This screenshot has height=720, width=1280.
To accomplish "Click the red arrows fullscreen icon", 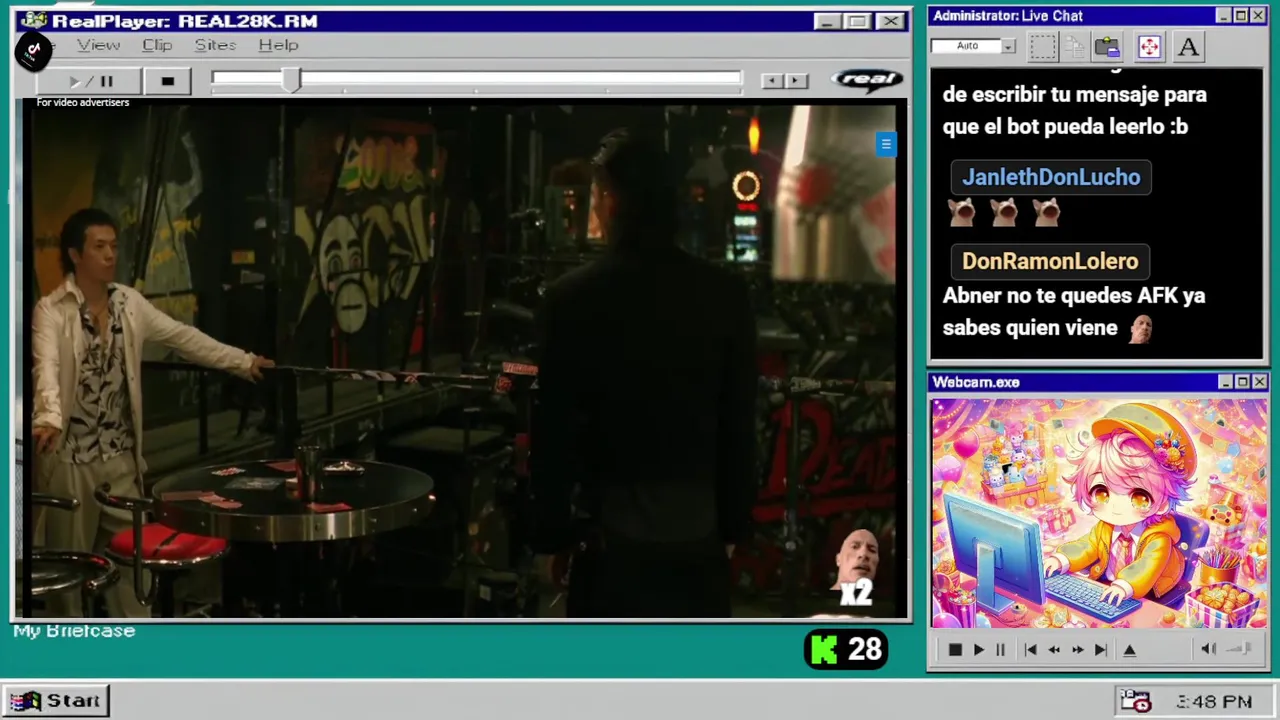I will (x=1149, y=47).
